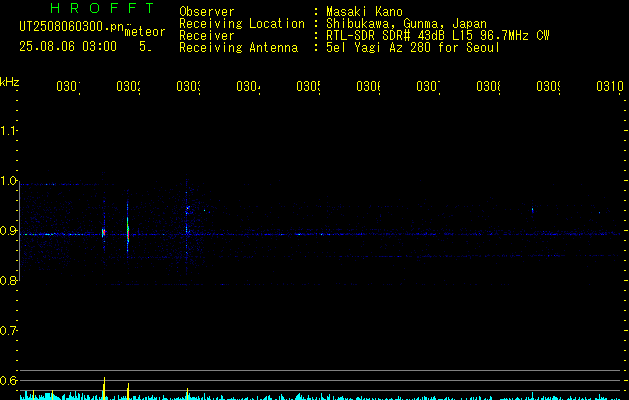The width and height of the screenshot is (629, 400).
Task: Click the kHz axis unit label
Action: [x=9, y=82]
